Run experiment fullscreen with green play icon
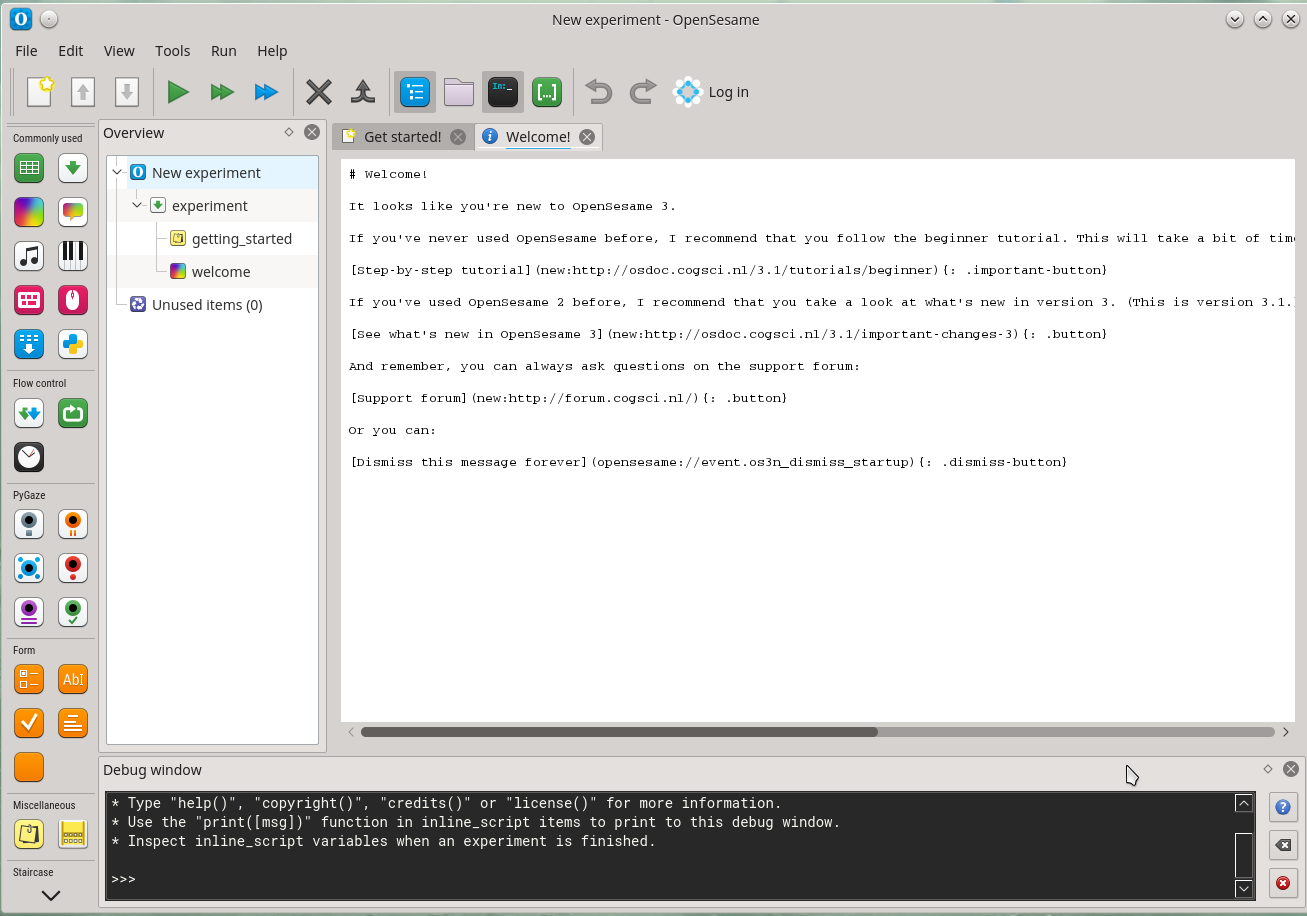 coord(178,92)
